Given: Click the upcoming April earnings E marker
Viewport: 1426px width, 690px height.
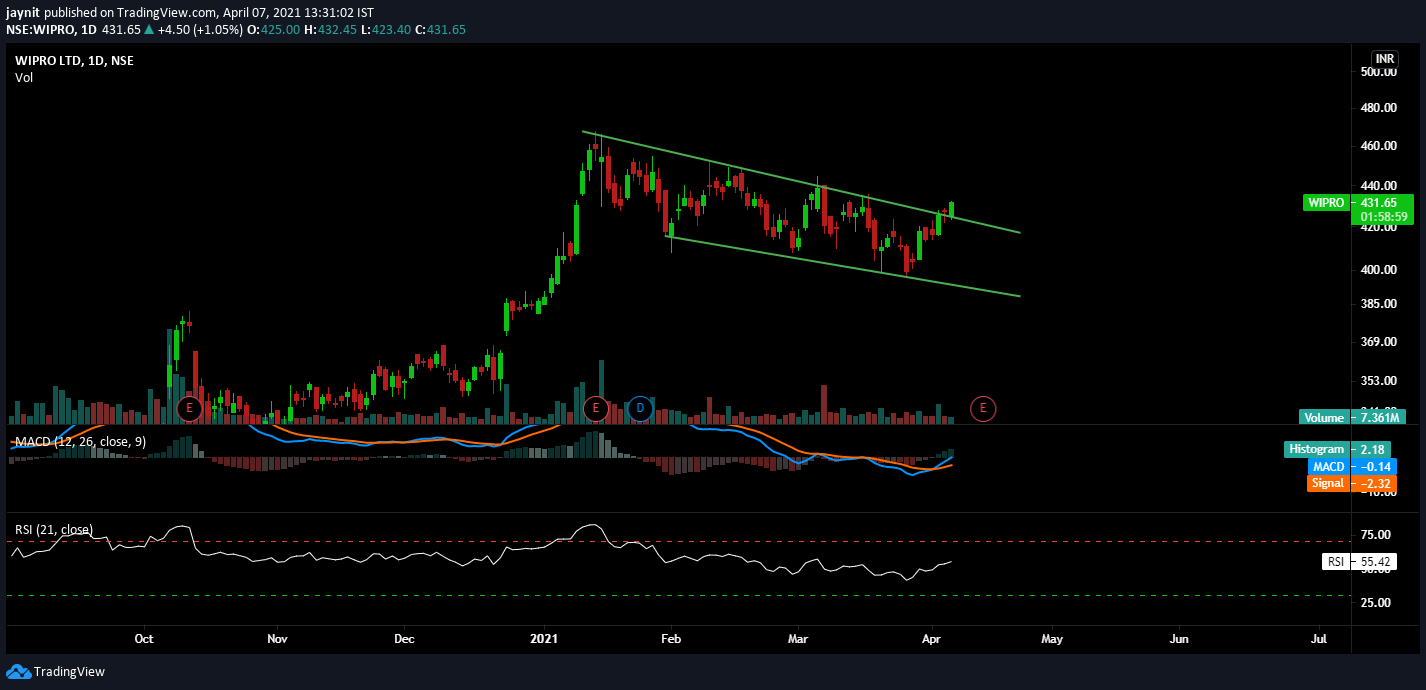Looking at the screenshot, I should click(x=983, y=408).
